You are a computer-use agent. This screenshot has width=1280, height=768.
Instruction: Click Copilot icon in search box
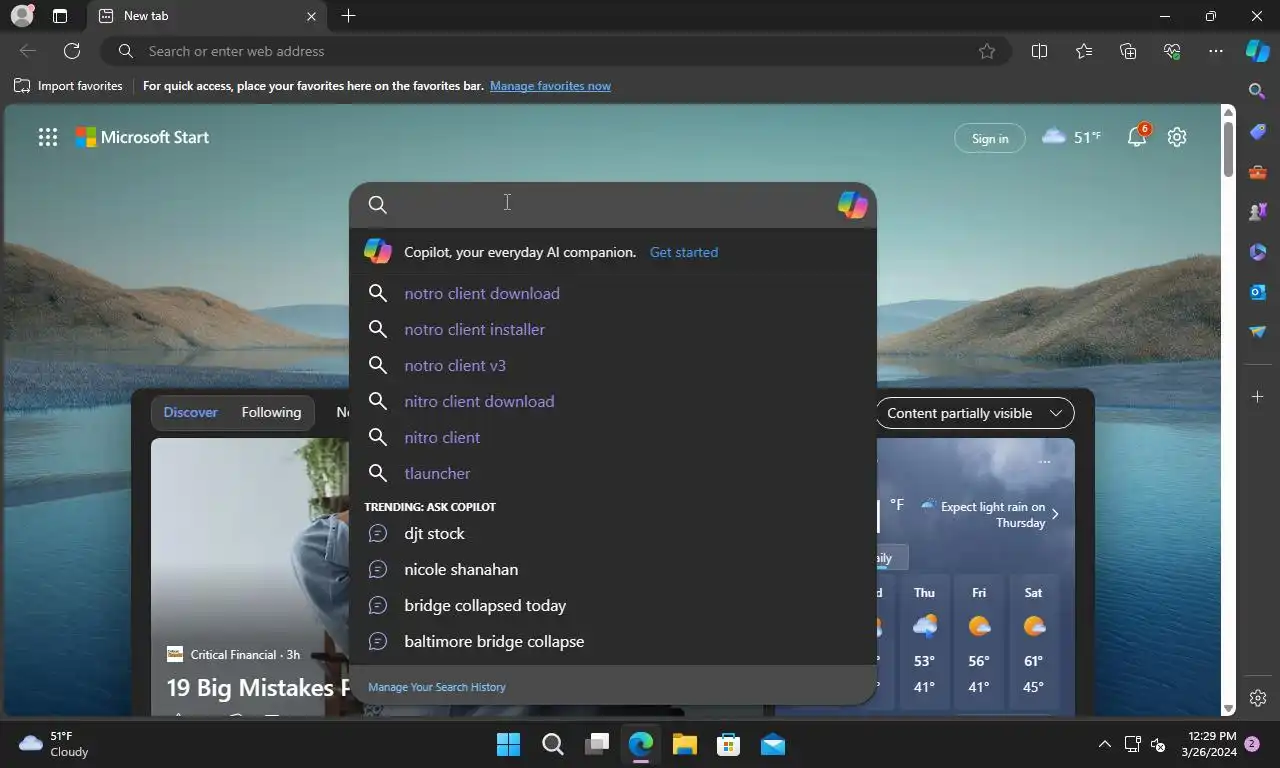coord(852,205)
